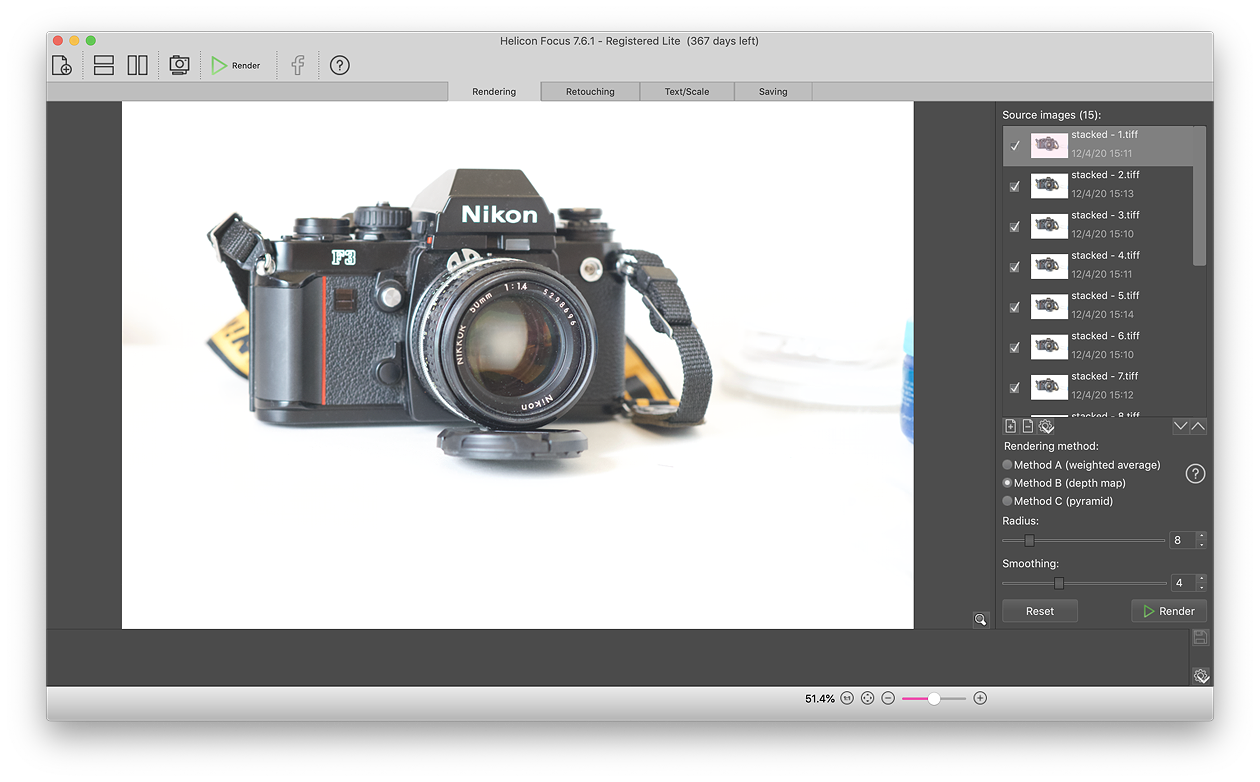The width and height of the screenshot is (1260, 782).
Task: Switch to the Retouching tab
Action: pyautogui.click(x=590, y=91)
